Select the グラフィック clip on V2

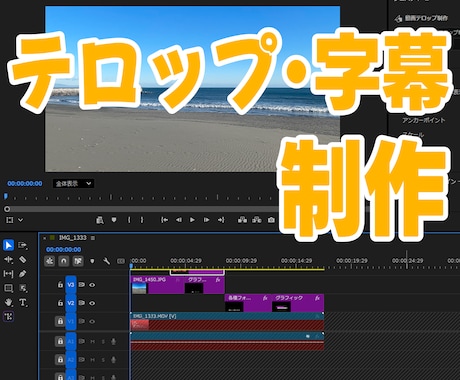298,303
